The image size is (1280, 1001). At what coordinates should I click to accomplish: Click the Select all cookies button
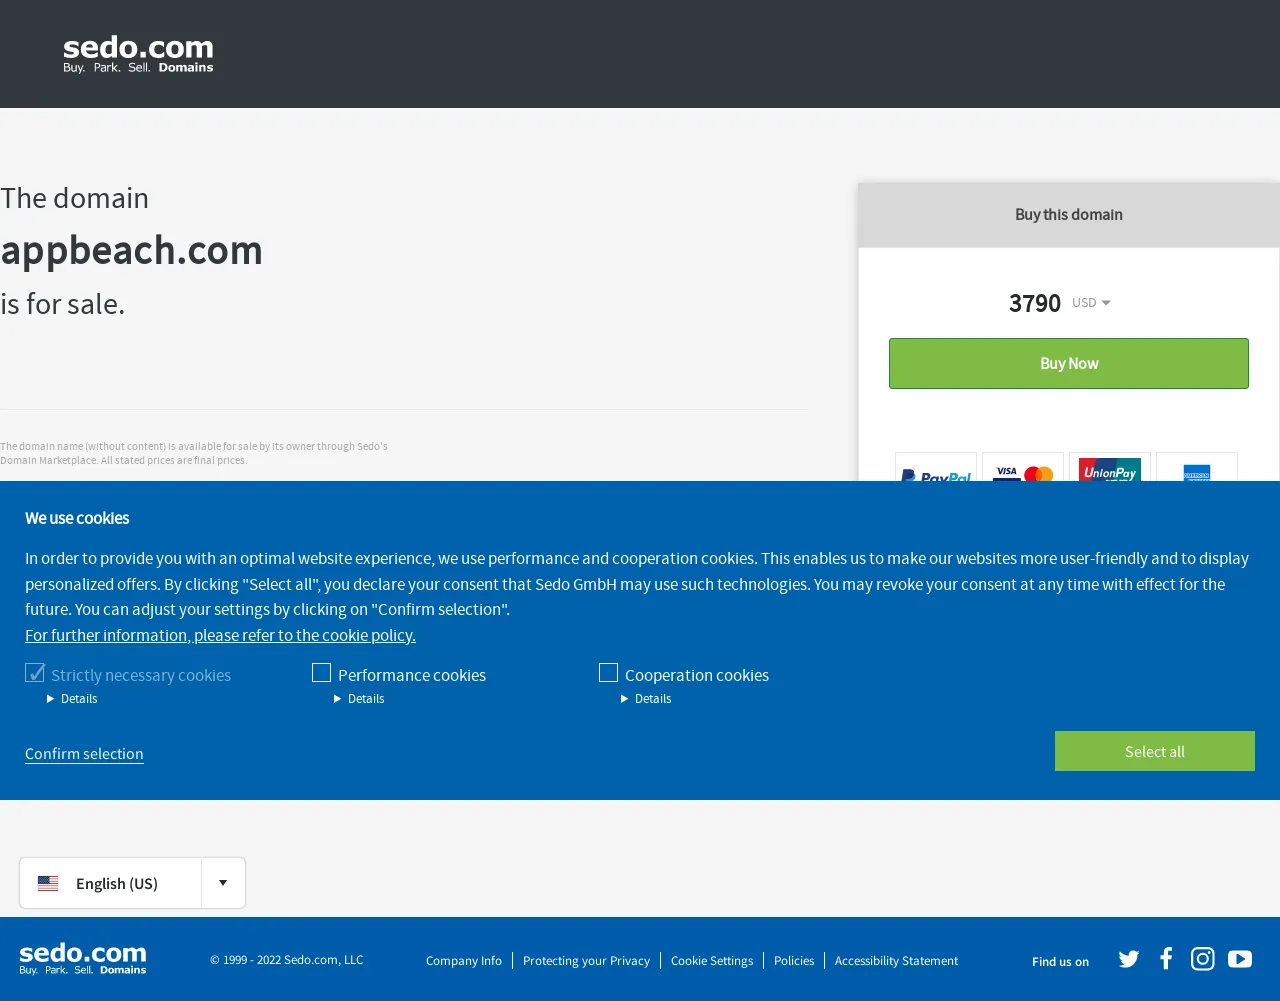[1155, 751]
